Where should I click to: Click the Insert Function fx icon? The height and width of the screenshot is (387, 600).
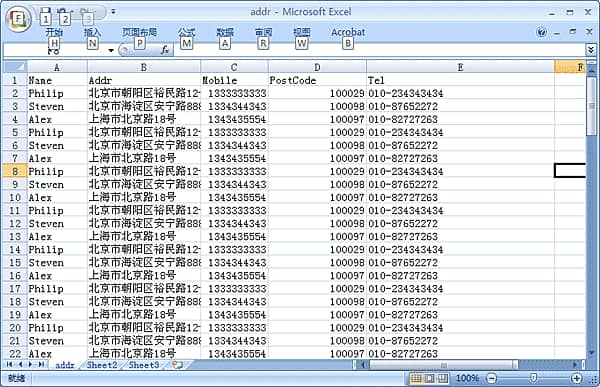coord(165,50)
